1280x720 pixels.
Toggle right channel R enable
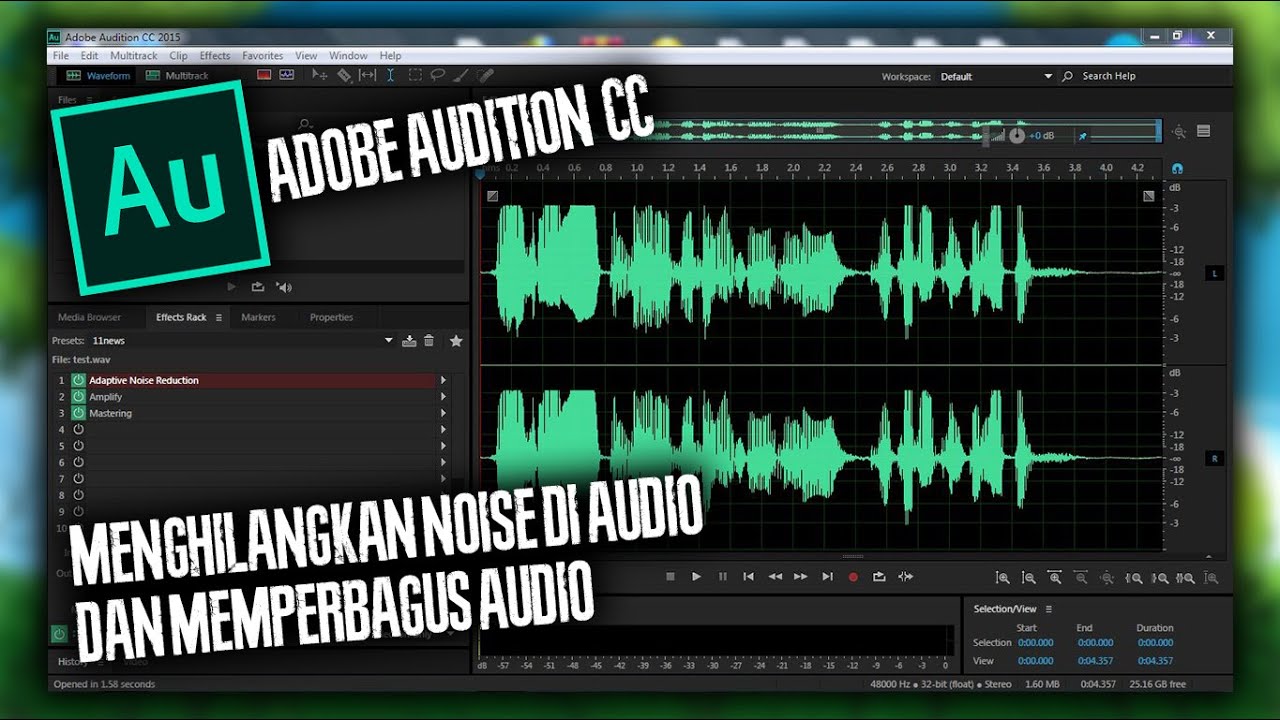1215,458
